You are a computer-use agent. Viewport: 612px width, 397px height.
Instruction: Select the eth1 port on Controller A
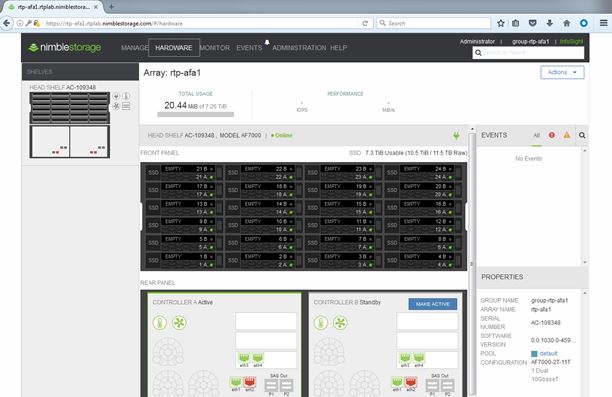[236, 384]
